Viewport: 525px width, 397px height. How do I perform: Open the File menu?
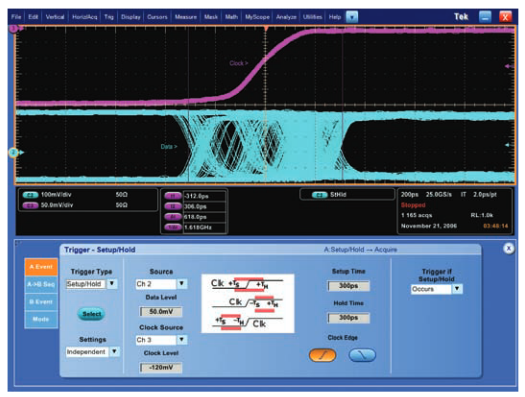[x=16, y=17]
